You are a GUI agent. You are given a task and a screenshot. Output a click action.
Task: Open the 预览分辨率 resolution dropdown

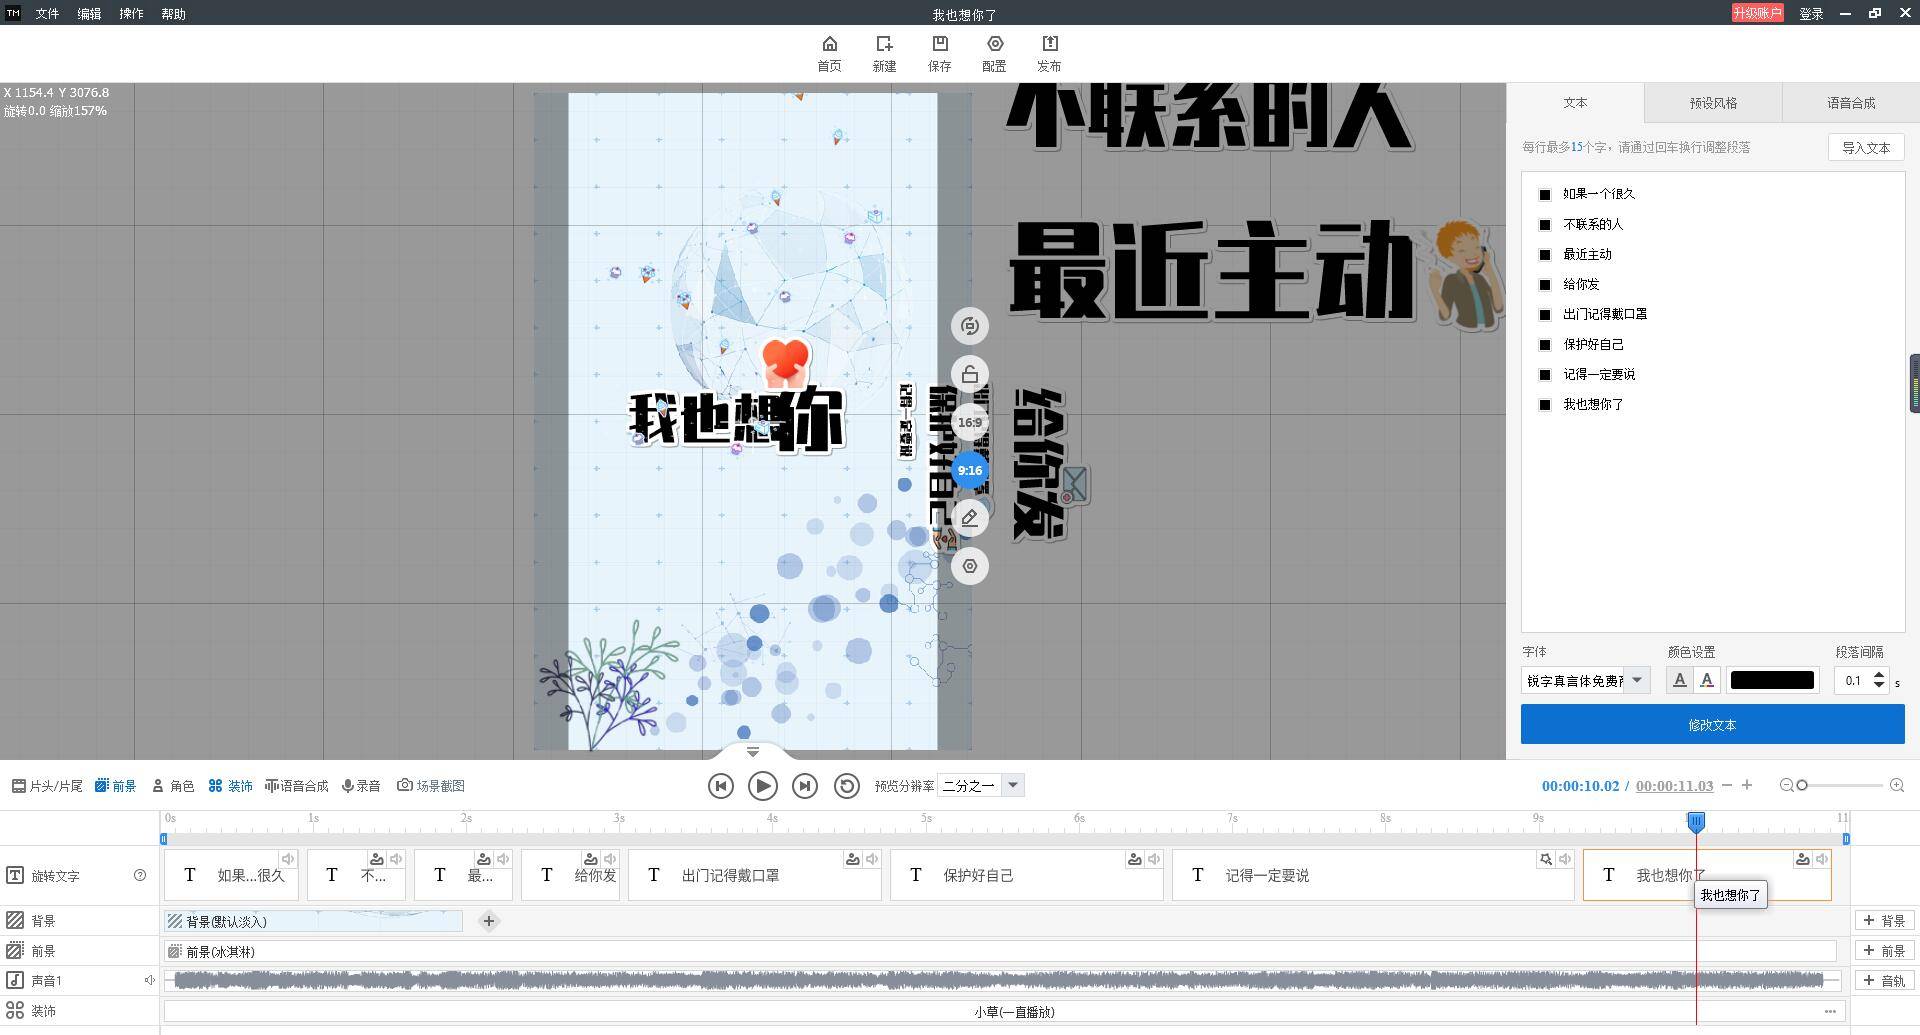(x=1013, y=785)
